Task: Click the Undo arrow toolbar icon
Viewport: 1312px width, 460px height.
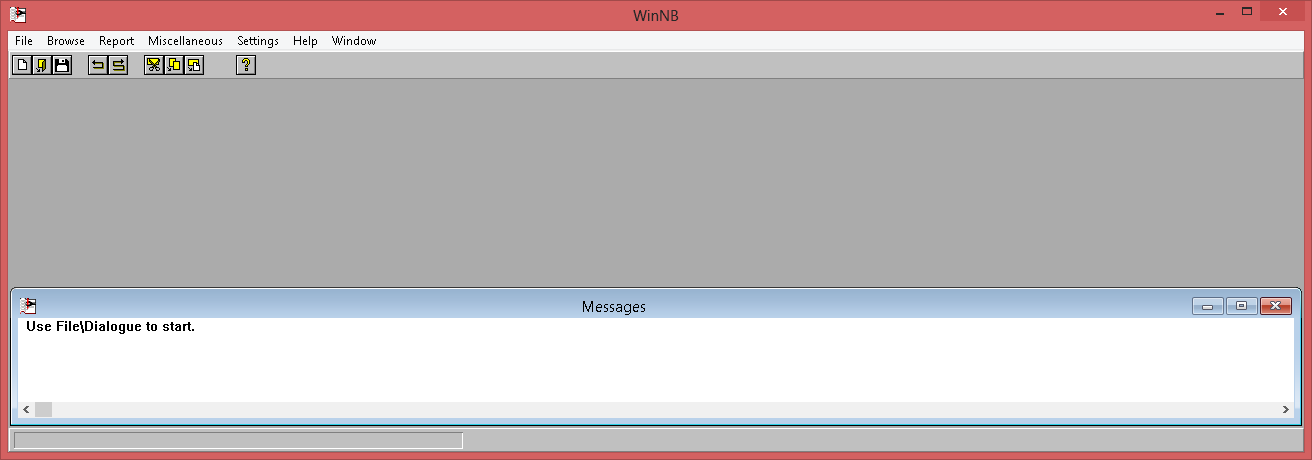Action: 98,65
